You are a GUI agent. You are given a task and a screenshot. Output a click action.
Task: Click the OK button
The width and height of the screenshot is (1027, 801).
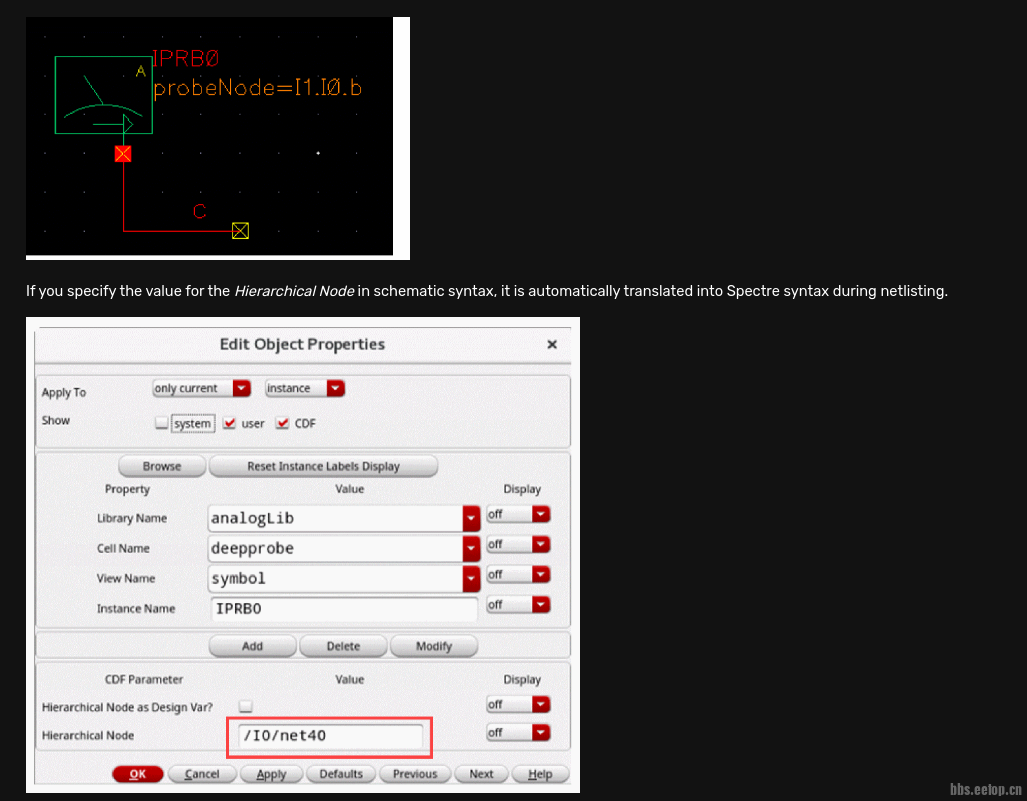pos(138,774)
